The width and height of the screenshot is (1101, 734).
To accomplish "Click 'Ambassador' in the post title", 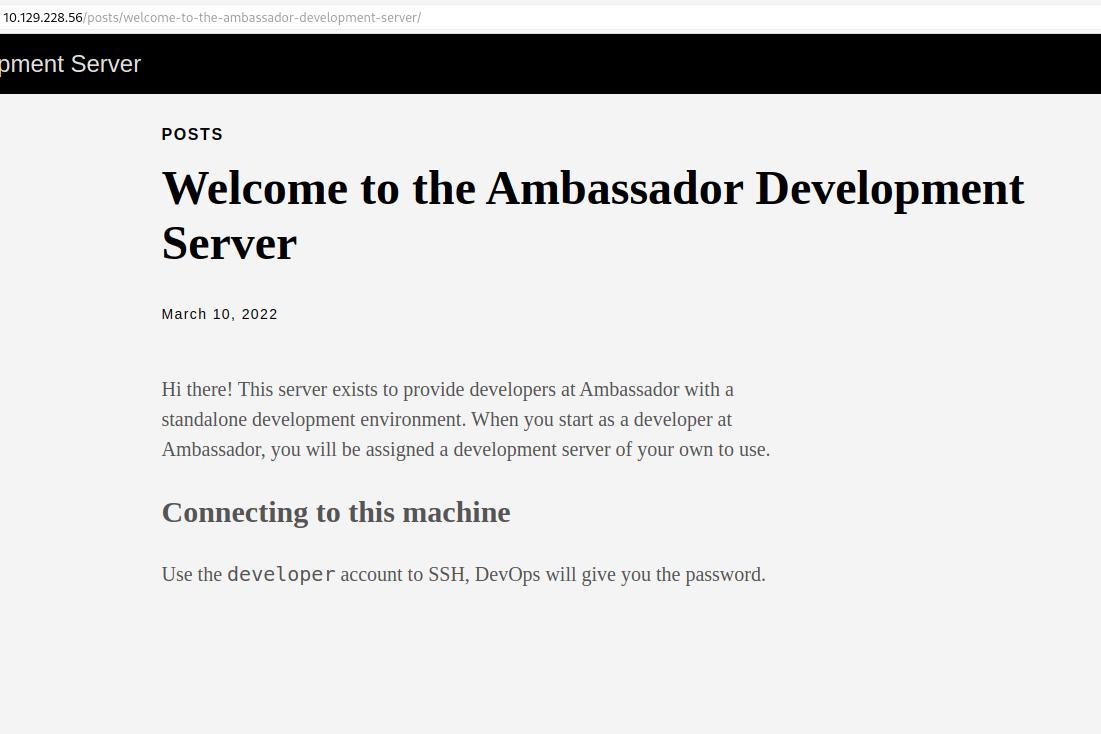I will click(x=614, y=188).
